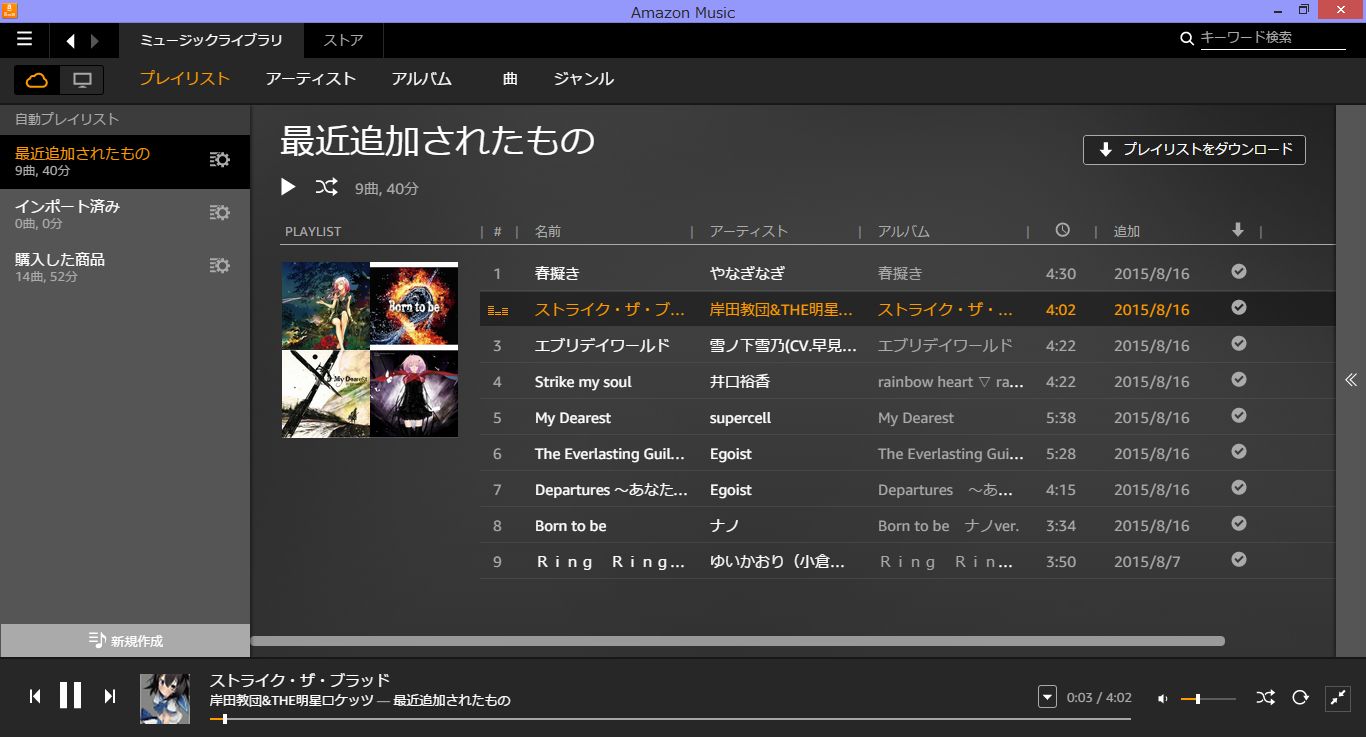This screenshot has width=1366, height=737.
Task: Select the 曲 tab
Action: (x=510, y=79)
